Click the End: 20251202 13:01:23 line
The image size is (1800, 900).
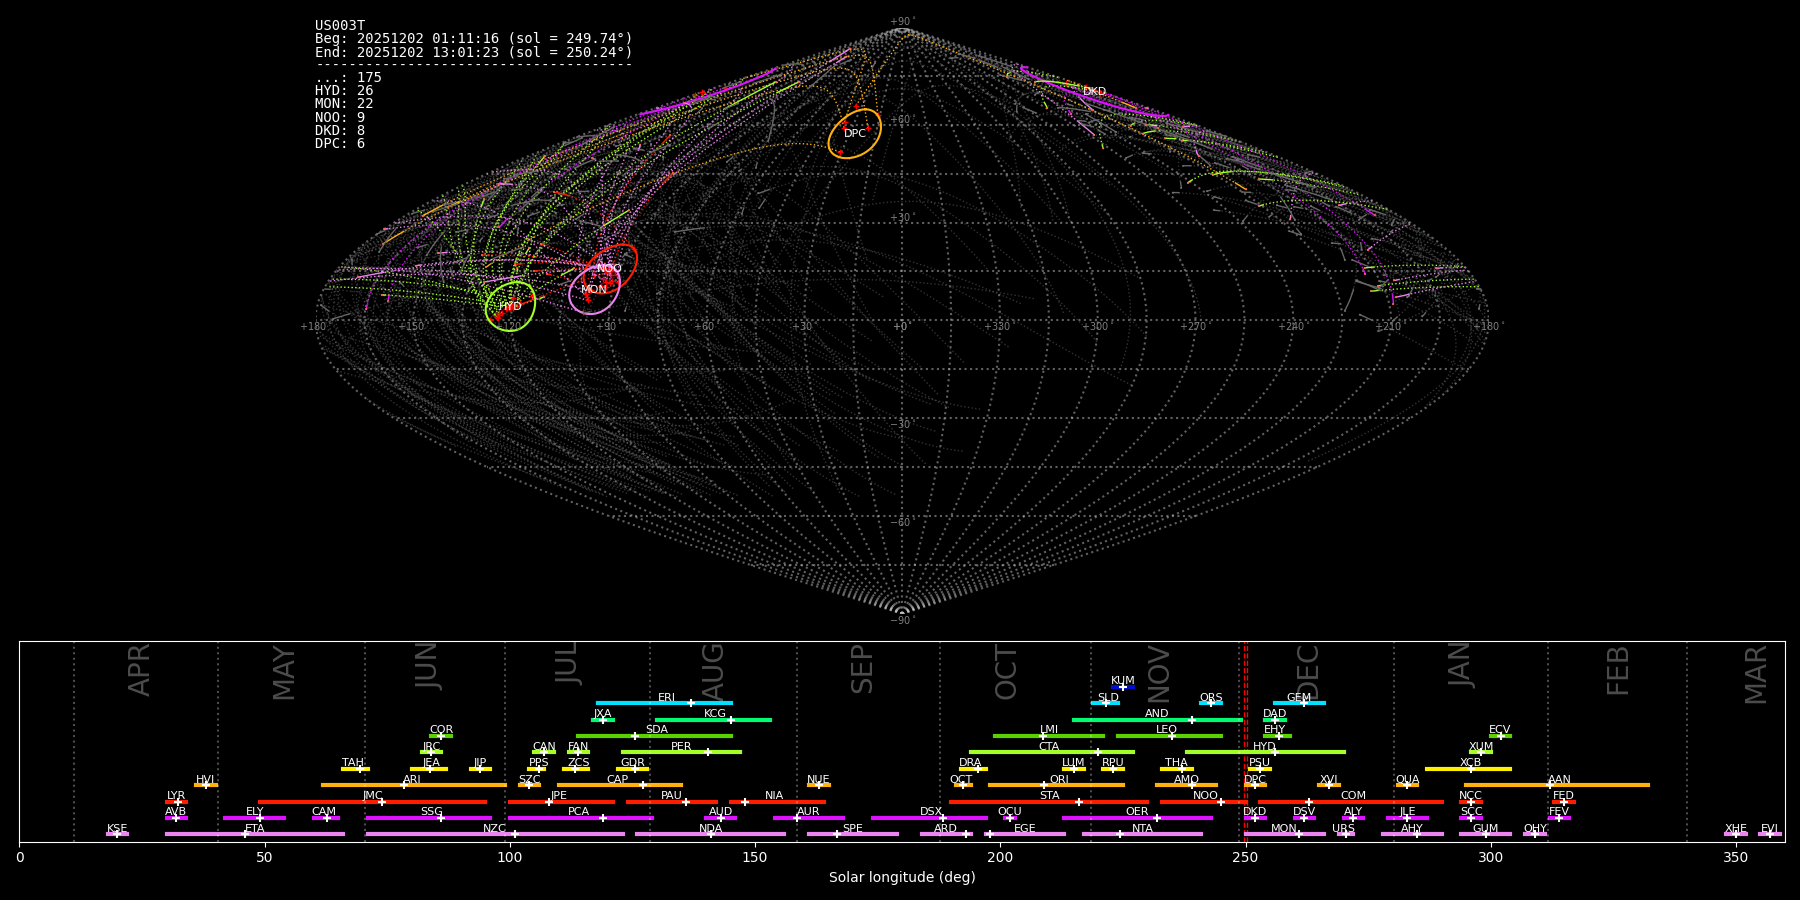pos(474,52)
